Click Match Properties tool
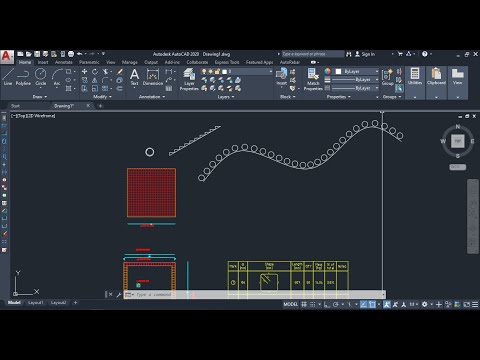Image resolution: width=480 pixels, height=360 pixels. [313, 79]
